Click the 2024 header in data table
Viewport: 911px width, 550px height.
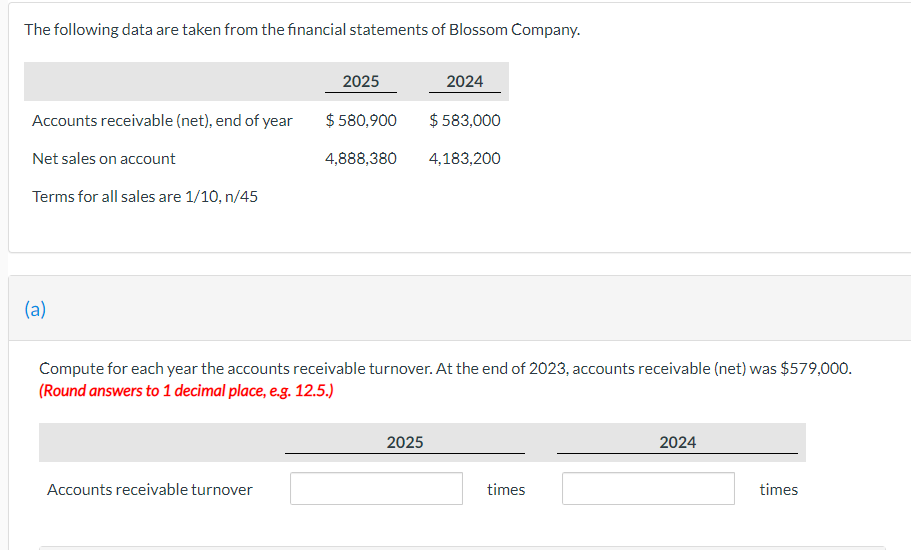[464, 81]
